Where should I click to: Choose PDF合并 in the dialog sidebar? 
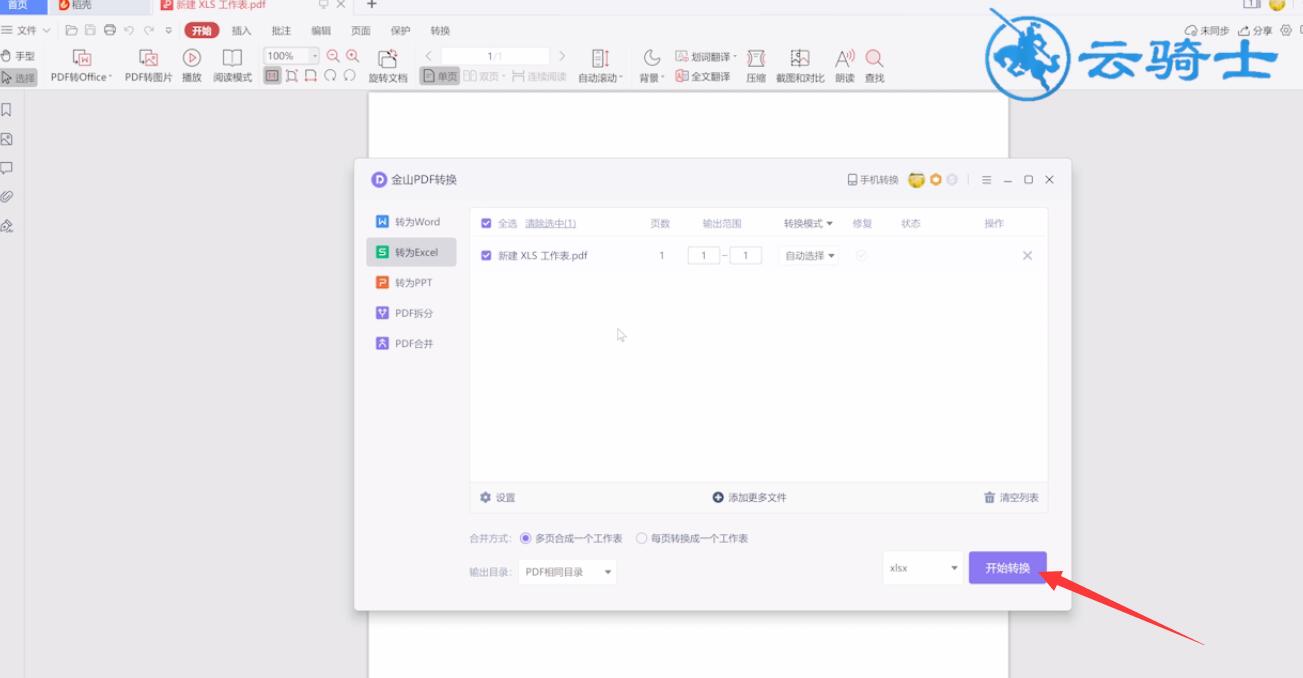coord(411,343)
